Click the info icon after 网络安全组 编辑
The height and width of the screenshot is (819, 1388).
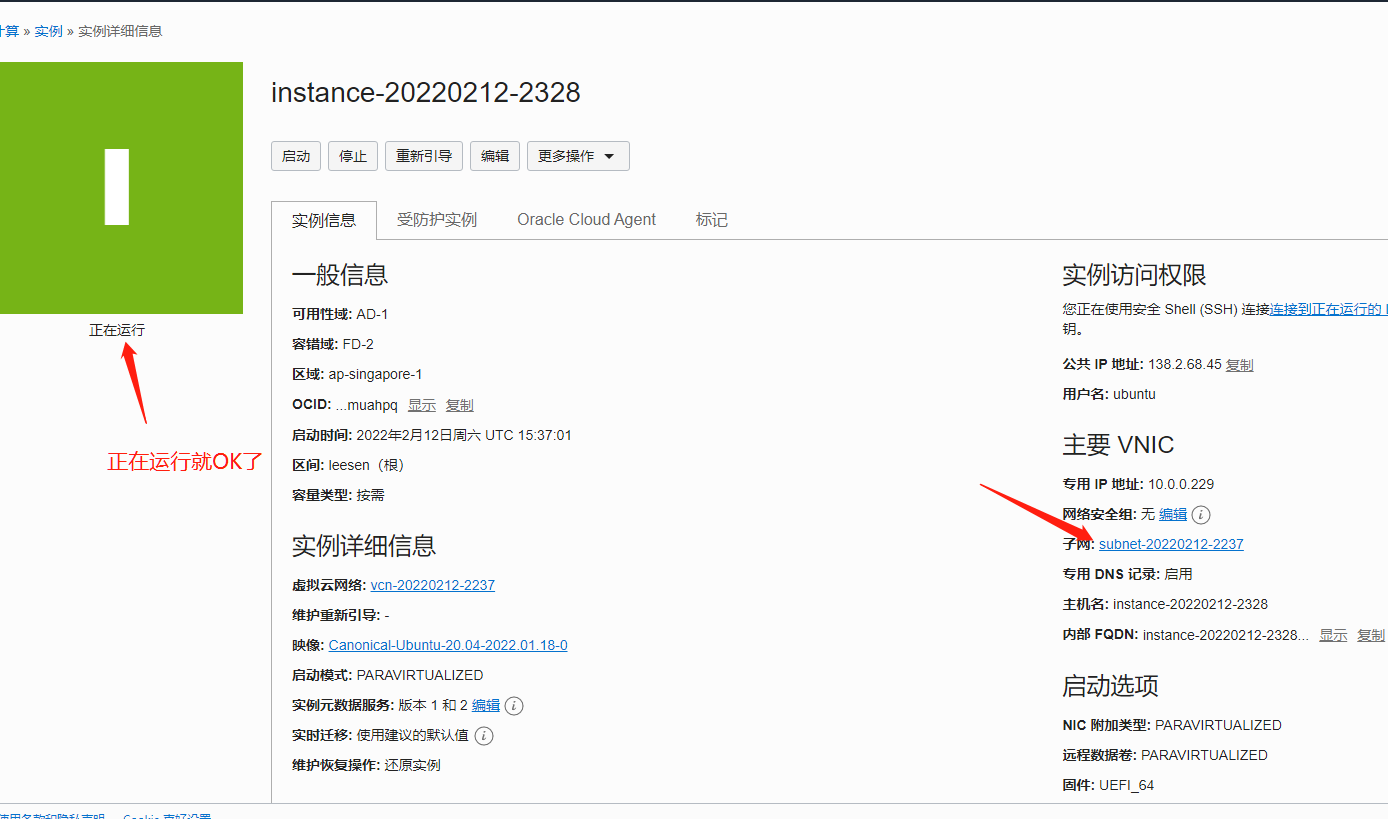coord(1200,514)
